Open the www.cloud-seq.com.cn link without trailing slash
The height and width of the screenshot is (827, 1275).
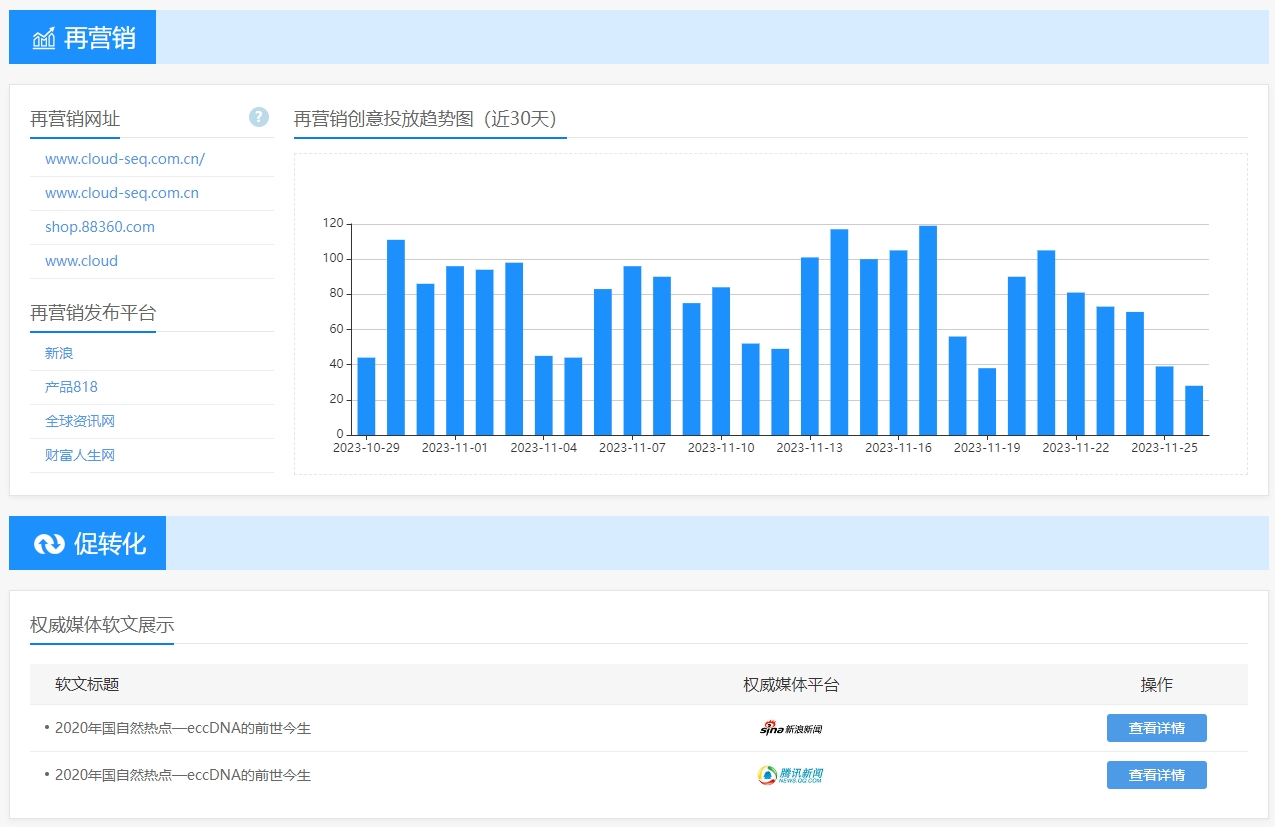(x=122, y=193)
